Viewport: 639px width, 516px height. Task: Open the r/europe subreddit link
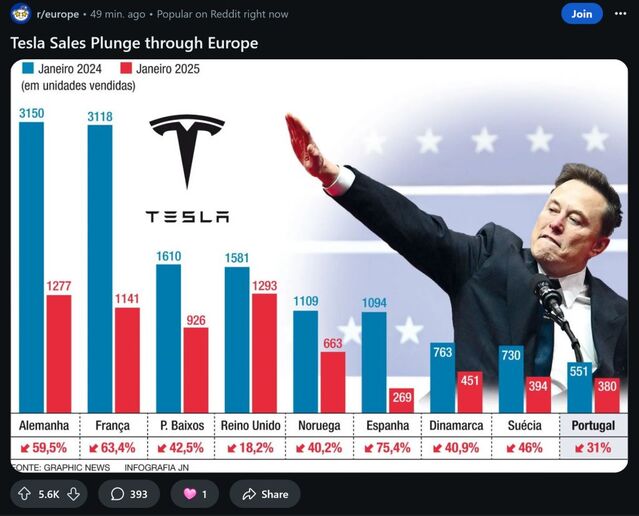(x=59, y=14)
